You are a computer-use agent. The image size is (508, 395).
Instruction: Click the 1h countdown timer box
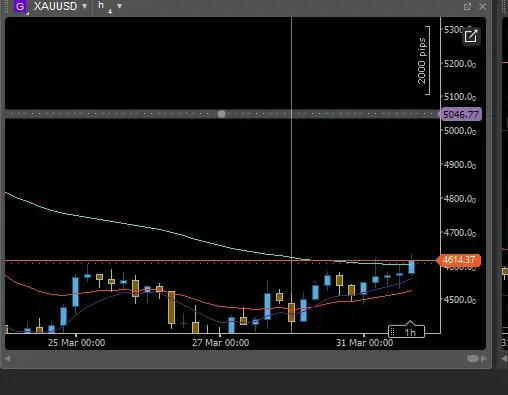(406, 332)
